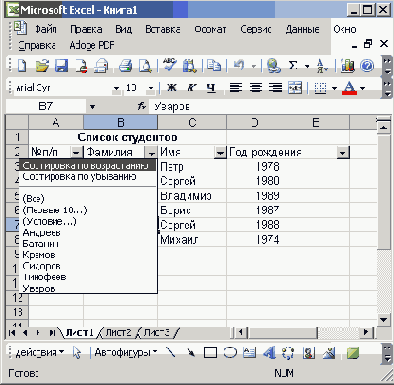Click the Undo arrow icon

[x=239, y=65]
